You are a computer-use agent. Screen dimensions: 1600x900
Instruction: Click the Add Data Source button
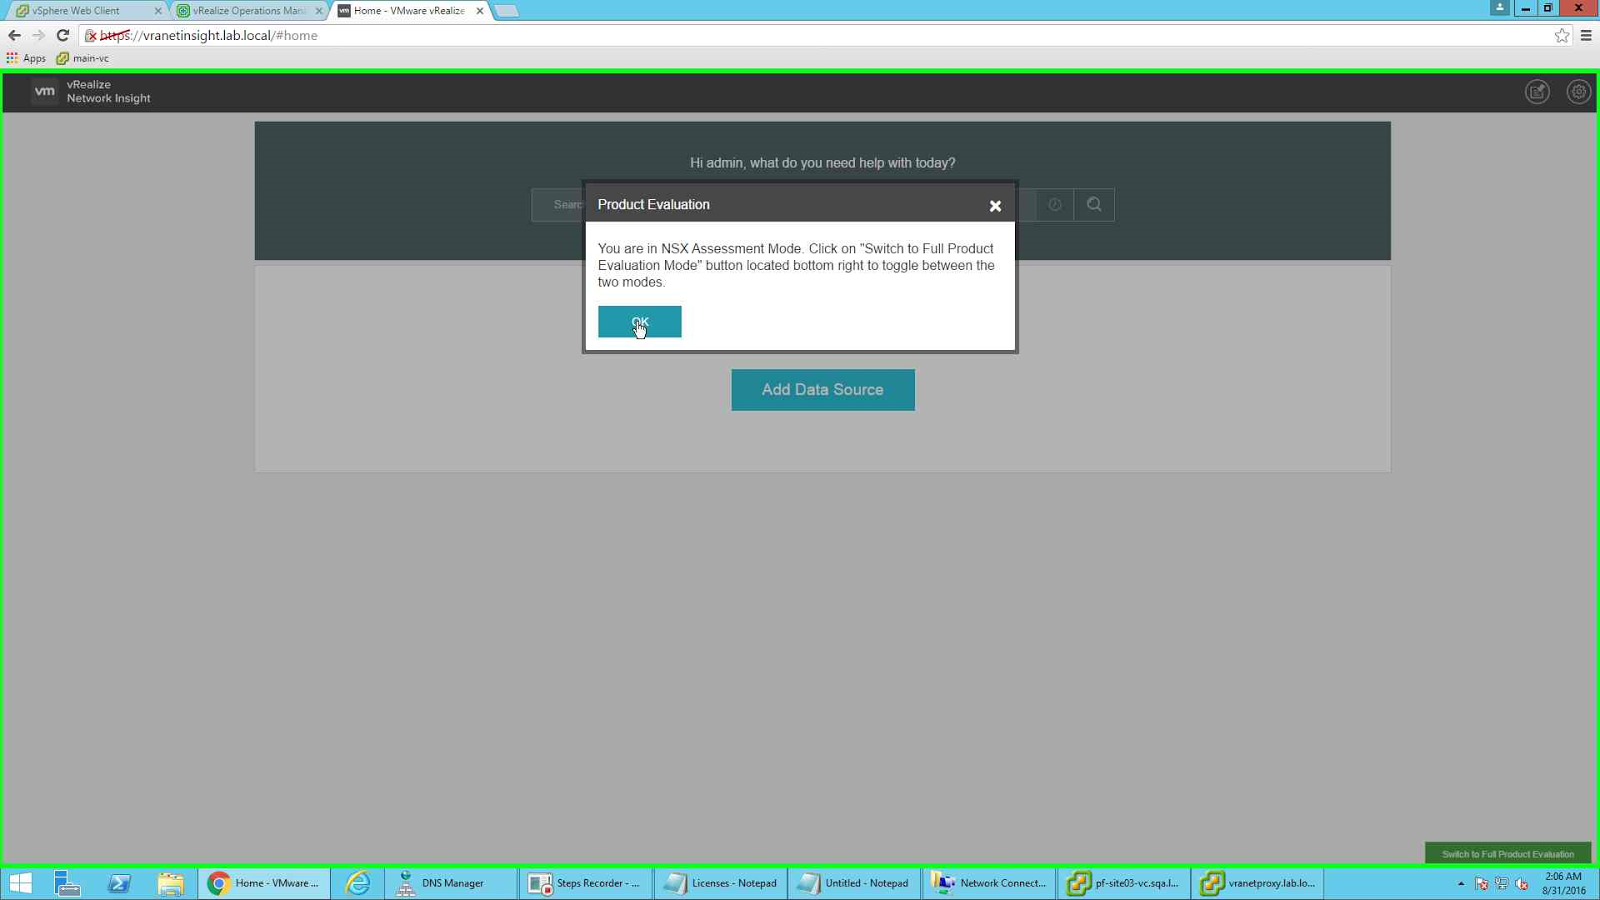823,390
